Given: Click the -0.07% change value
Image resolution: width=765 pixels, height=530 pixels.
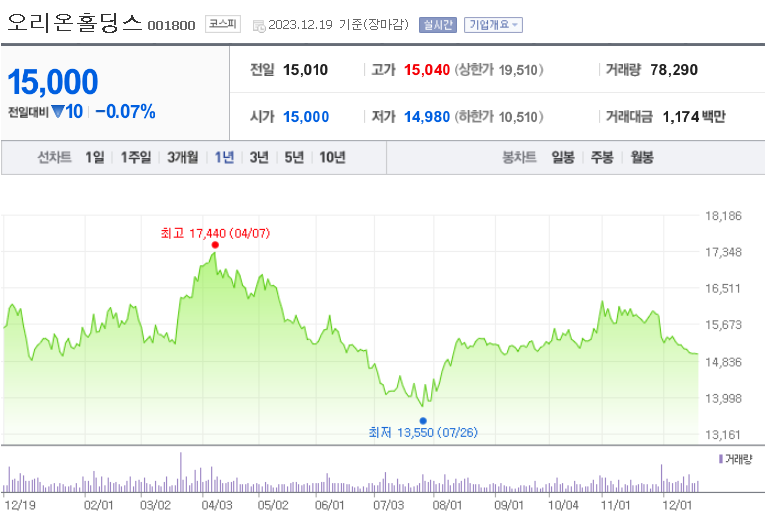Looking at the screenshot, I should pos(125,112).
